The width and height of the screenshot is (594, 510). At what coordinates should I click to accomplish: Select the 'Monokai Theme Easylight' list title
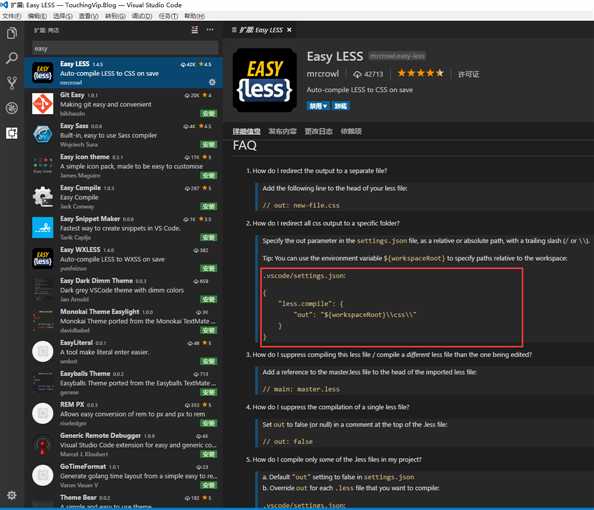(x=100, y=311)
